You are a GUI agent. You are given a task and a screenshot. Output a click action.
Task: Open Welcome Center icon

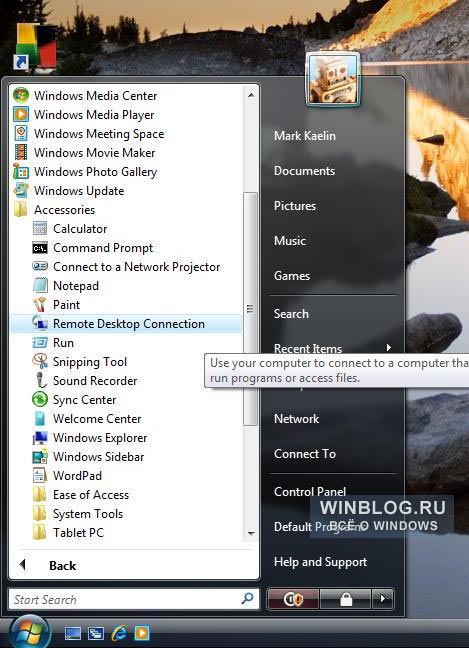click(40, 419)
